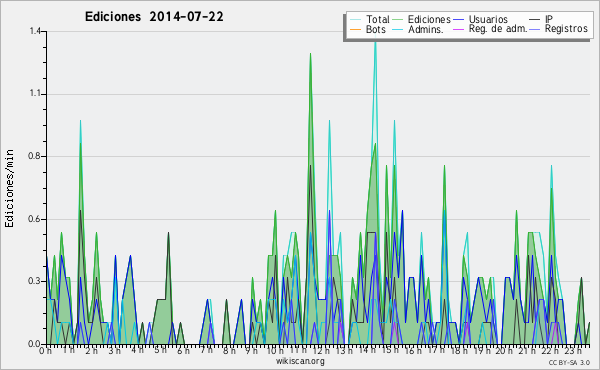Click the 1.1 y-axis value
600x370 pixels.
[35, 94]
